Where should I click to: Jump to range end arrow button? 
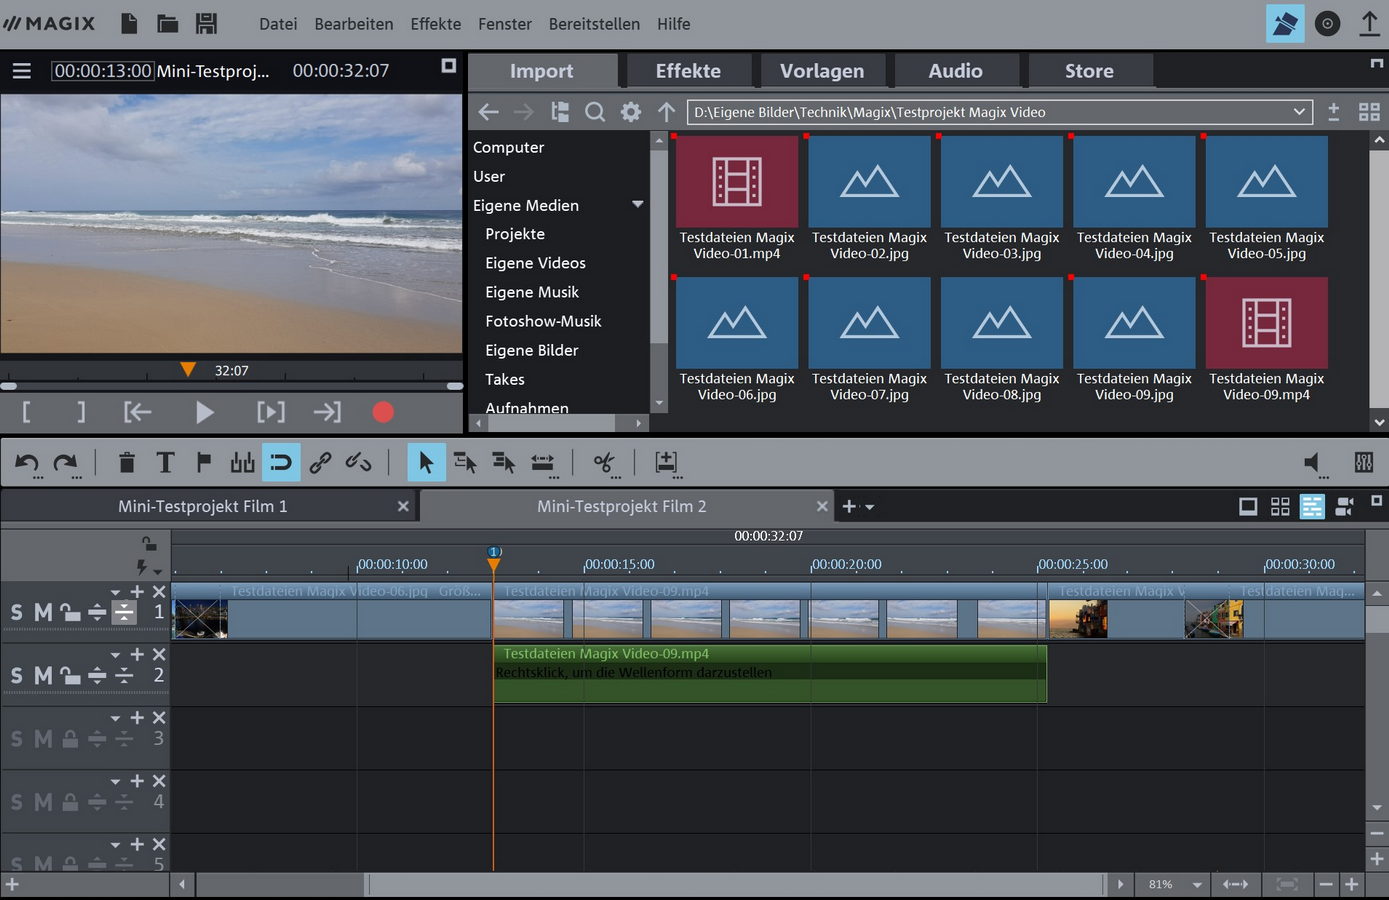point(327,412)
